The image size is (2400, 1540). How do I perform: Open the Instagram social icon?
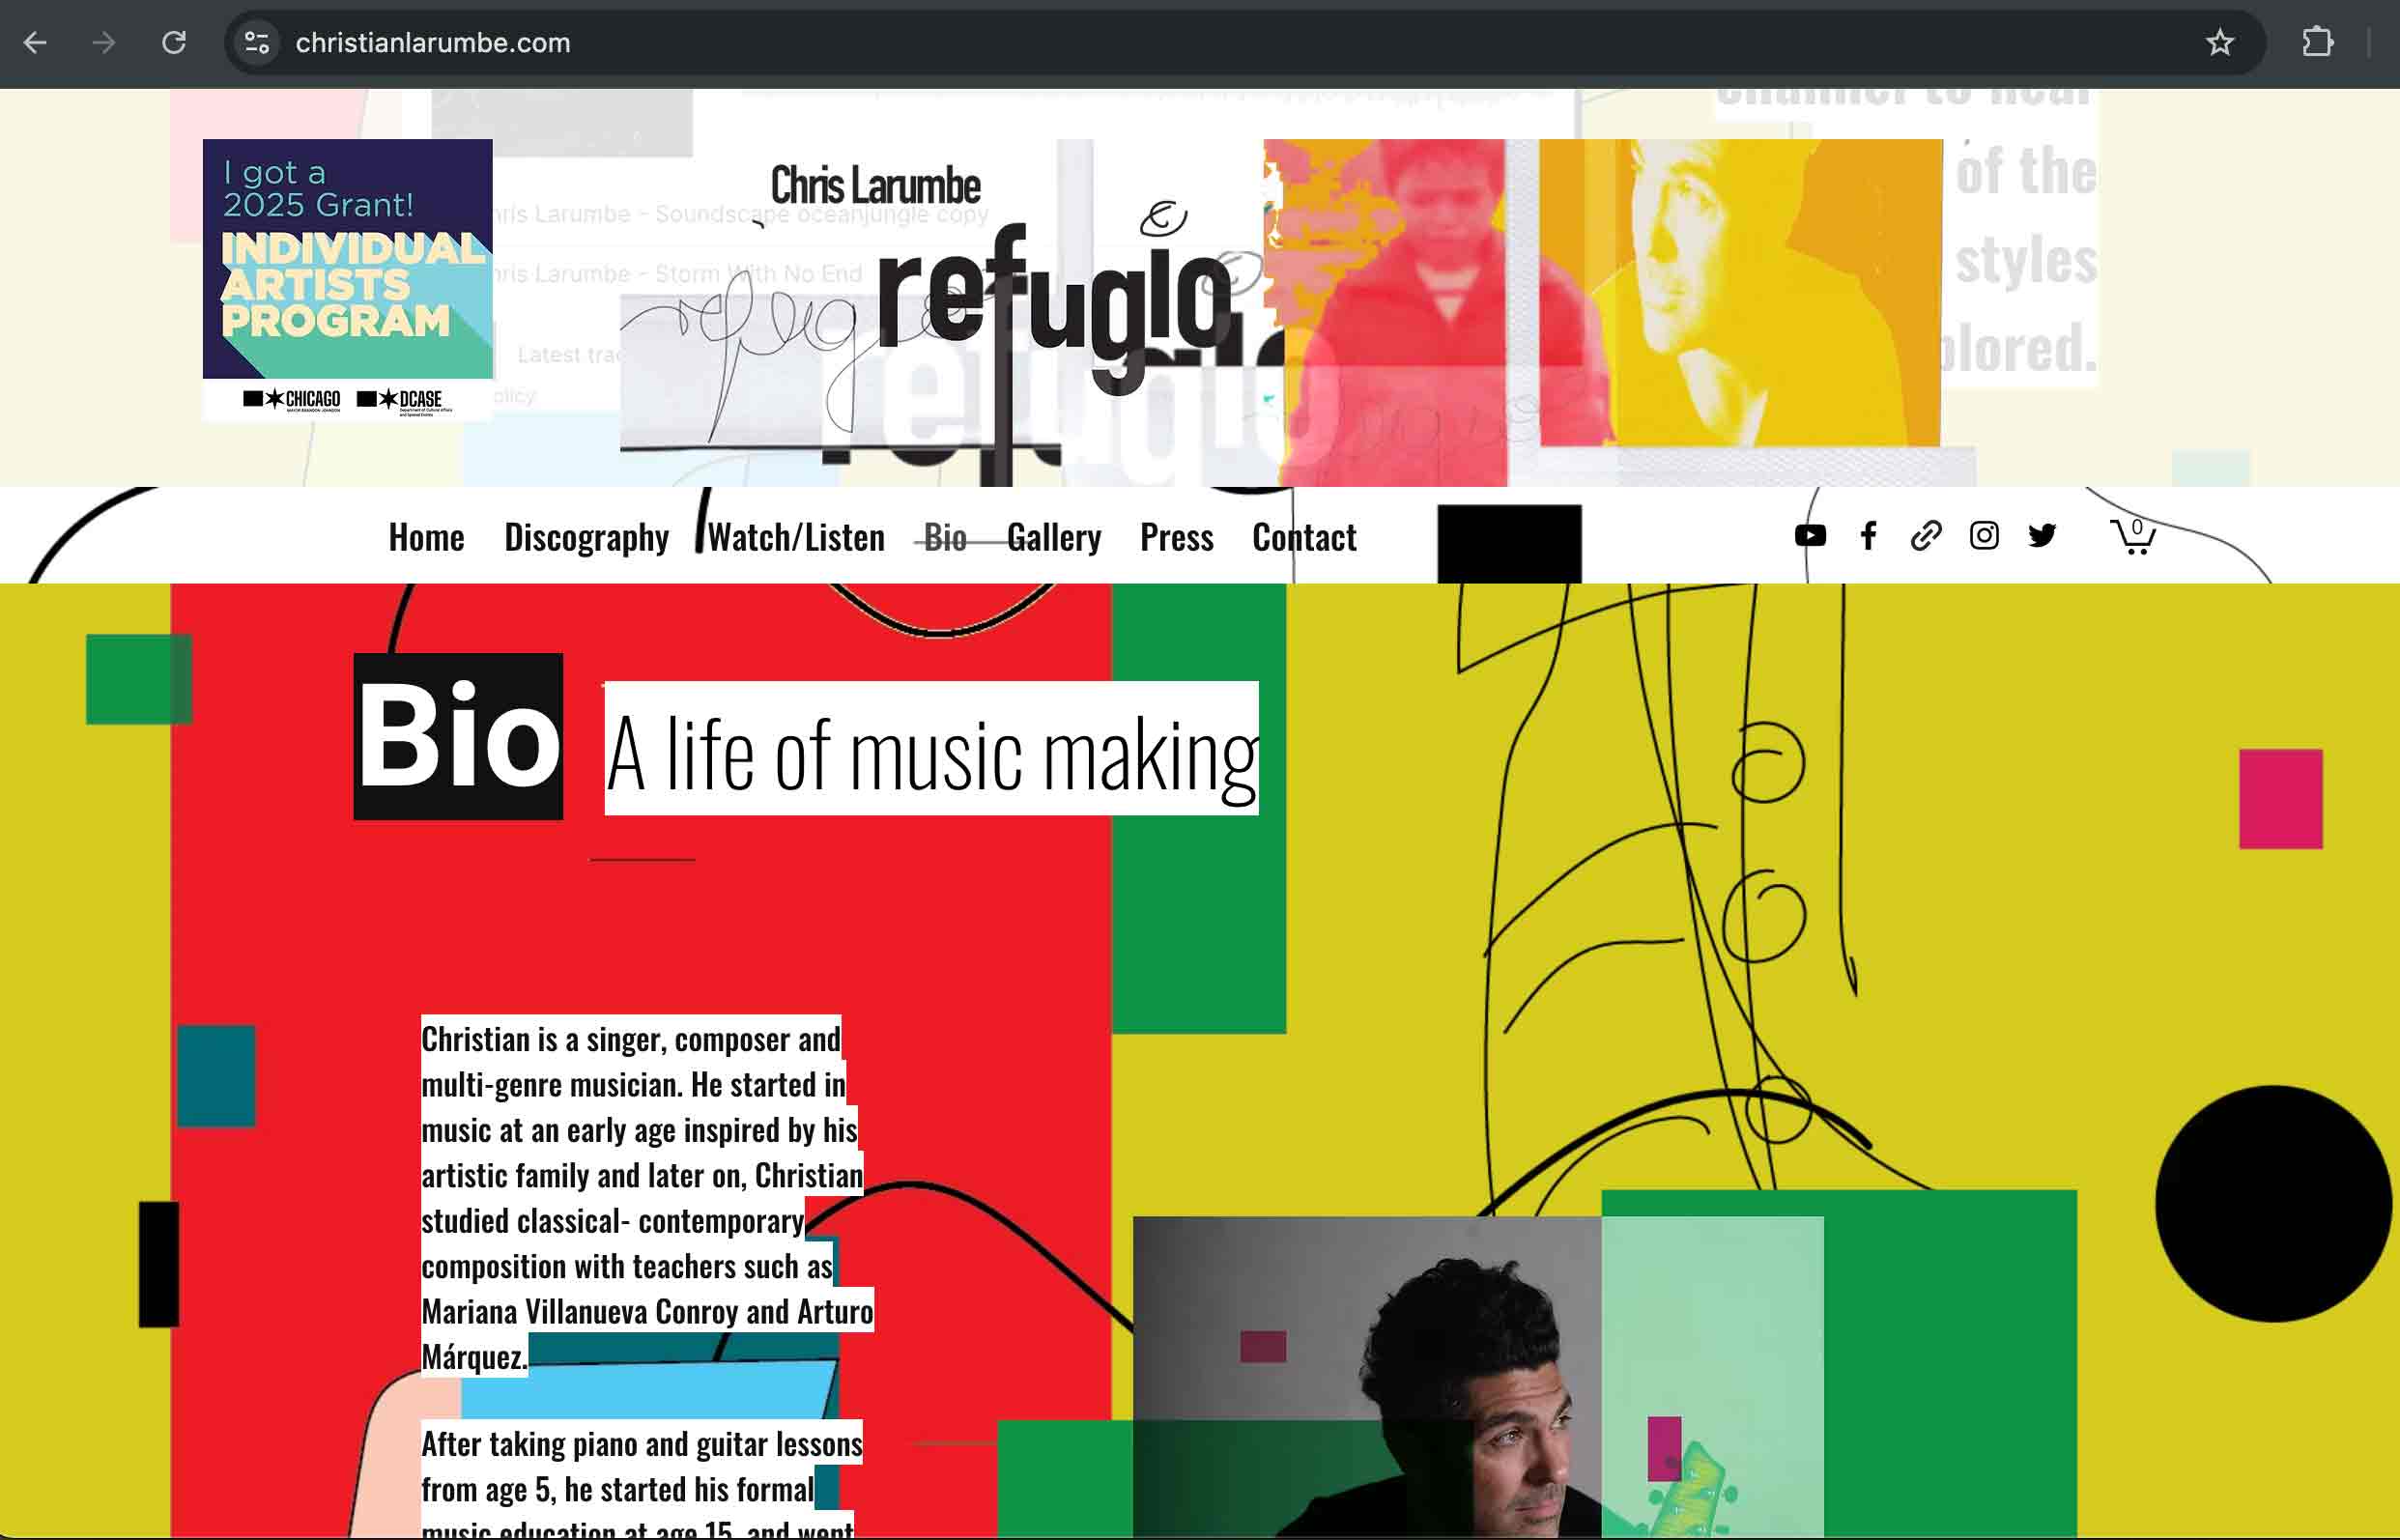(1984, 536)
